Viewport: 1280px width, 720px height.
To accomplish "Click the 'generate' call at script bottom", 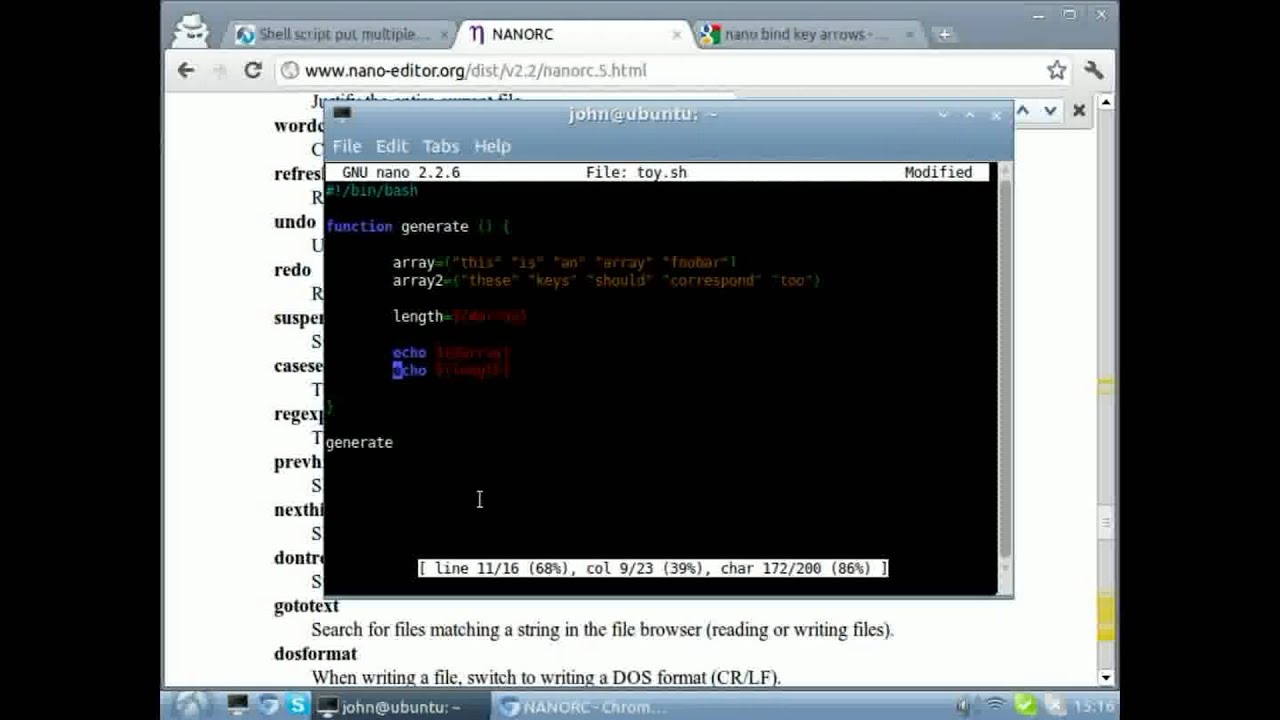I will (x=359, y=442).
